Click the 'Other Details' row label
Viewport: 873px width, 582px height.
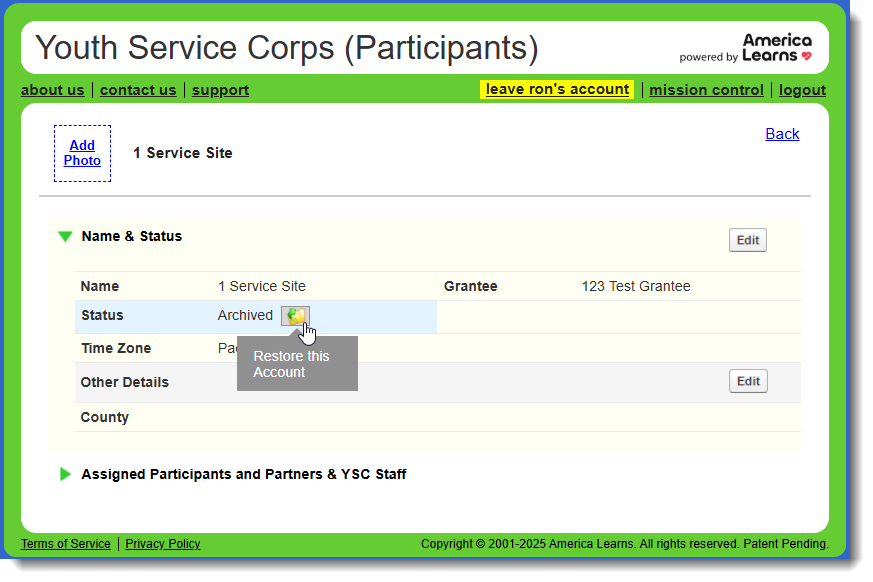click(x=125, y=382)
